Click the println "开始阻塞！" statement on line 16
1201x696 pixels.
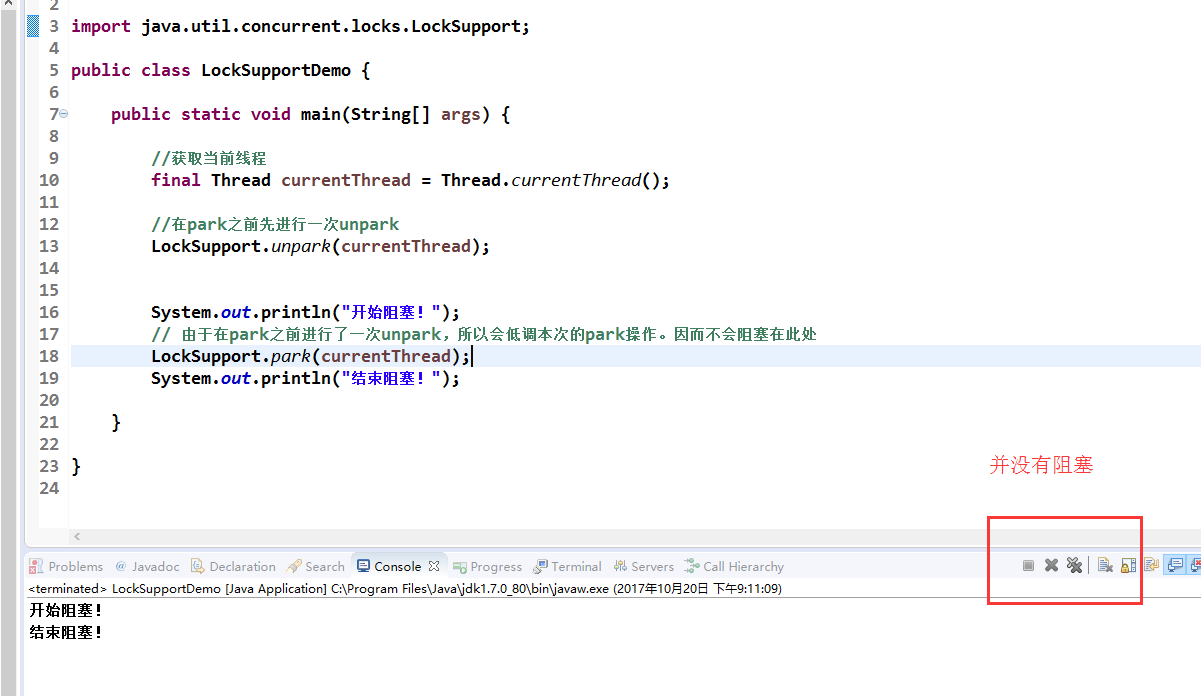pyautogui.click(x=306, y=312)
